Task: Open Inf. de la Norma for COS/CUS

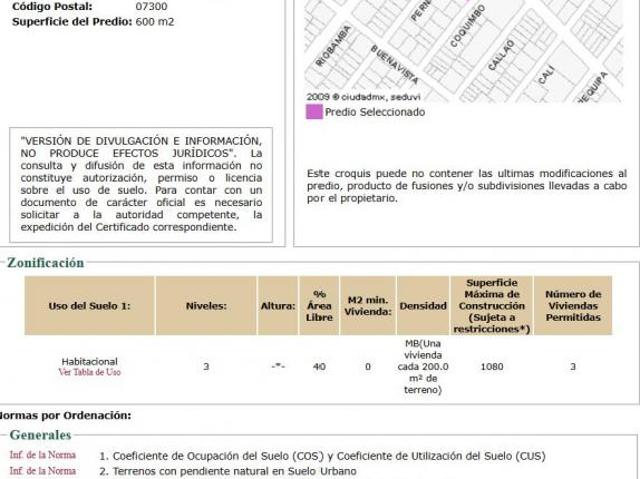Action: point(43,455)
